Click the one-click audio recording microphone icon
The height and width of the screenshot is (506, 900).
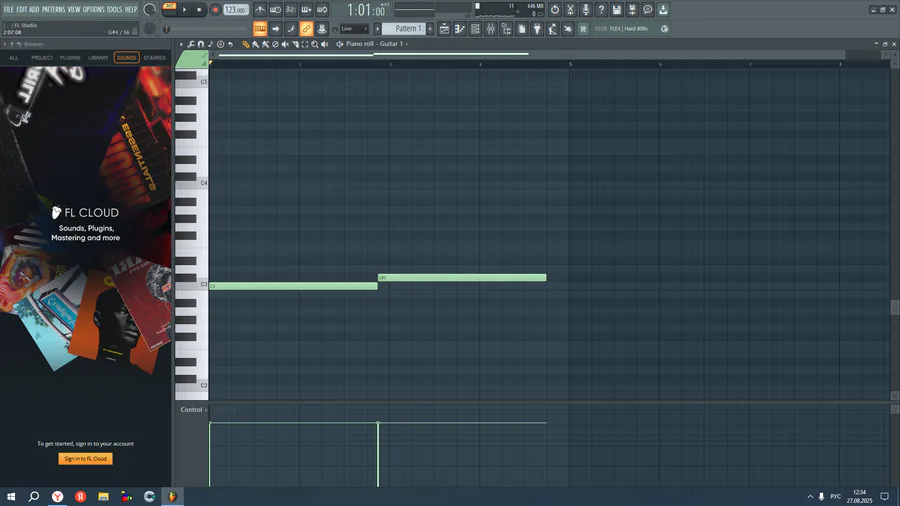coord(585,10)
